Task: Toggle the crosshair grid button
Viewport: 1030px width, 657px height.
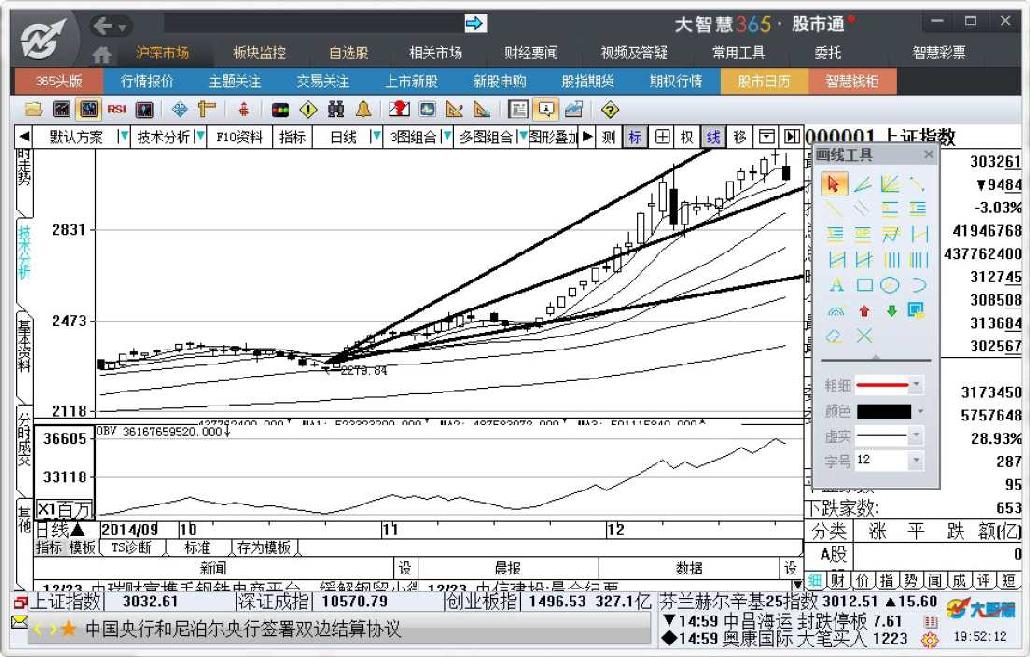Action: click(662, 137)
